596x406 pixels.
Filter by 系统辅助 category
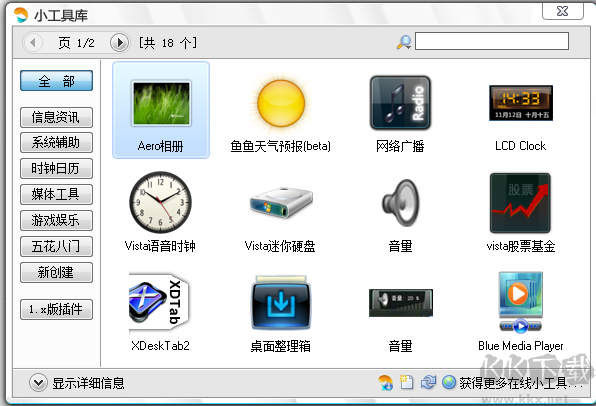pos(56,143)
